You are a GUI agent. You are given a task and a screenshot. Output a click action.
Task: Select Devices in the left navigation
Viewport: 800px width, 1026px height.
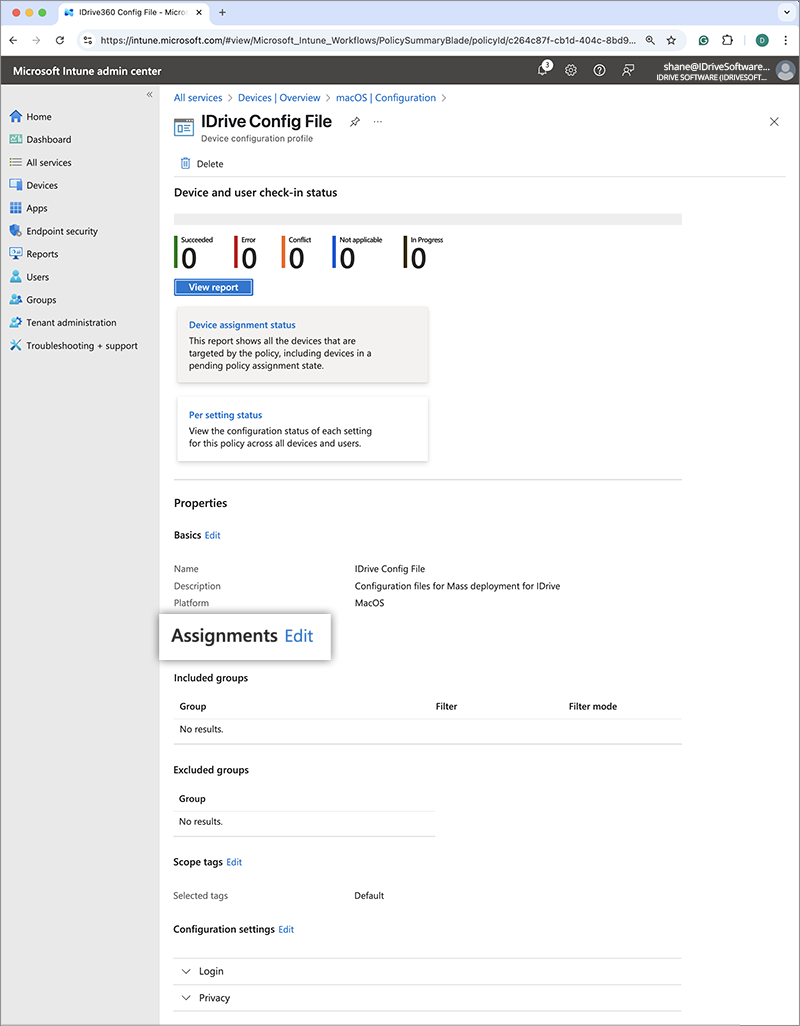pyautogui.click(x=42, y=185)
